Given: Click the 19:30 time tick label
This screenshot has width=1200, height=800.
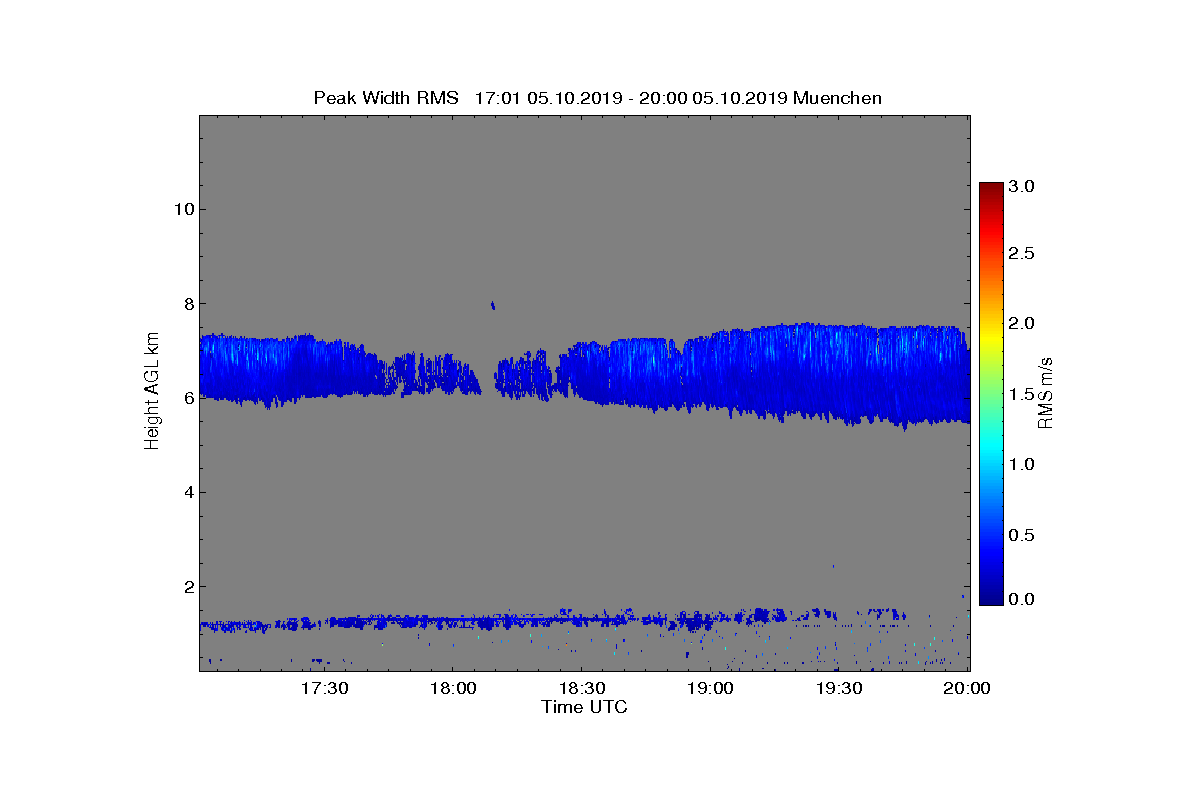Looking at the screenshot, I should point(839,689).
